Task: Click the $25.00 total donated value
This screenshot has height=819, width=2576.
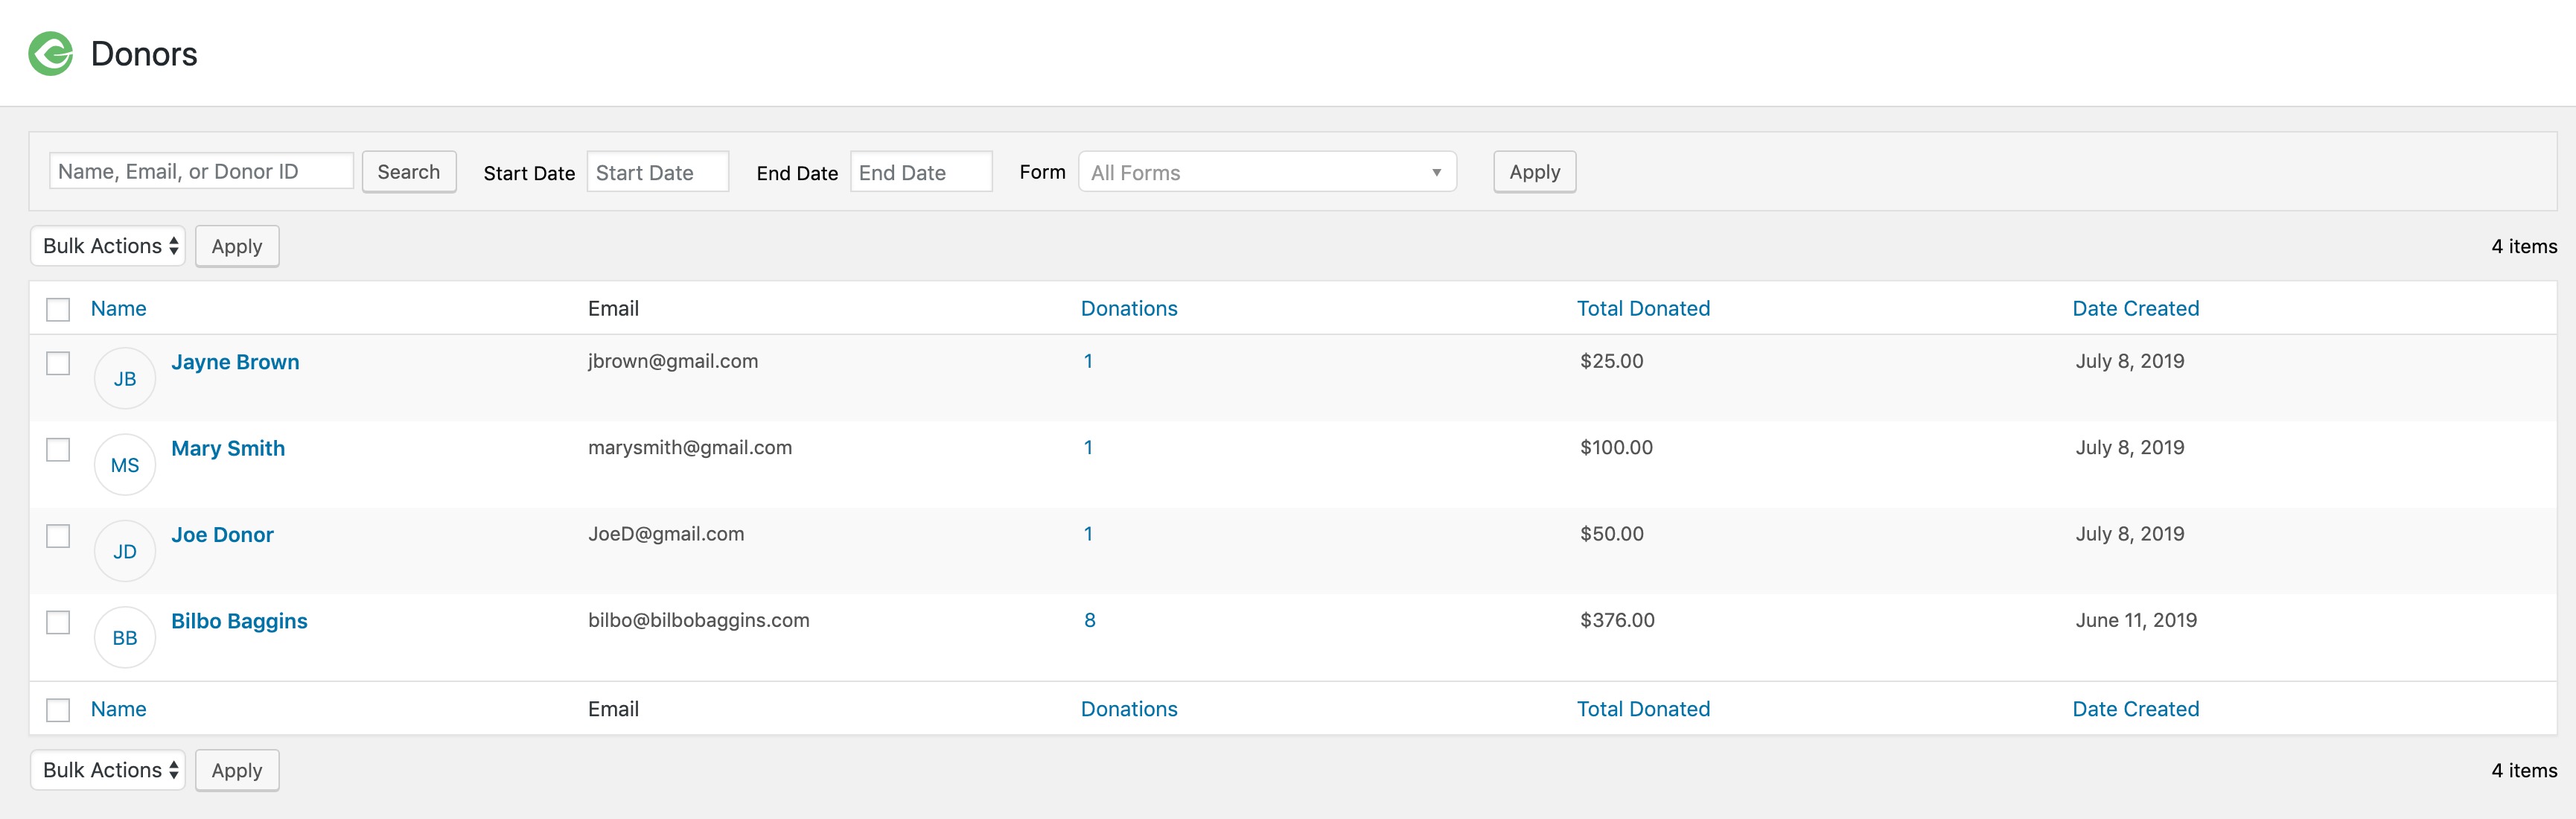Action: [x=1611, y=361]
